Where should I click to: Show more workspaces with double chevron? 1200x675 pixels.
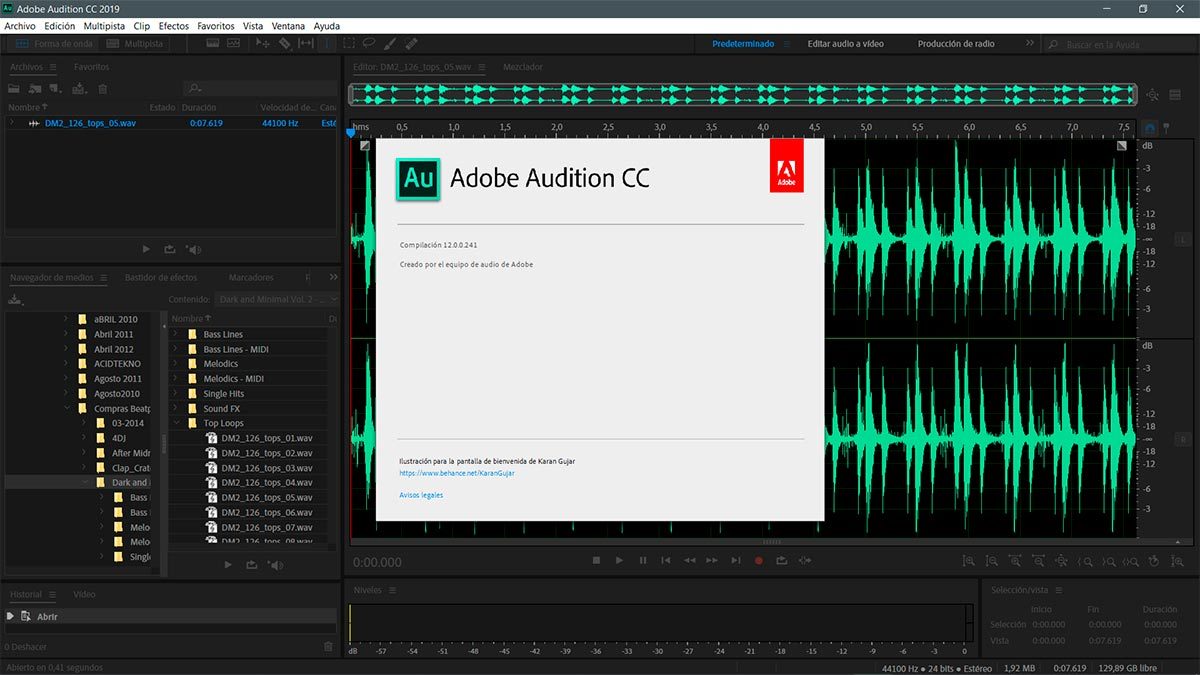(x=1030, y=44)
